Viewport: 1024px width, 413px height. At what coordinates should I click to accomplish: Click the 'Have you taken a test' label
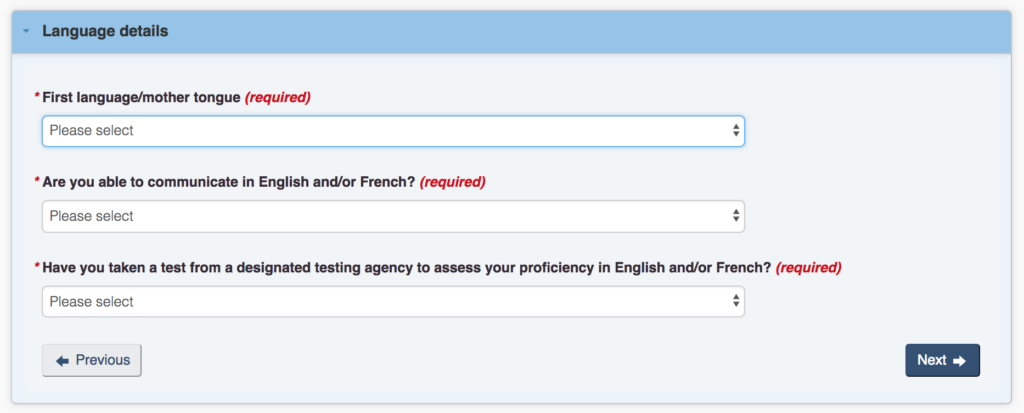406,268
